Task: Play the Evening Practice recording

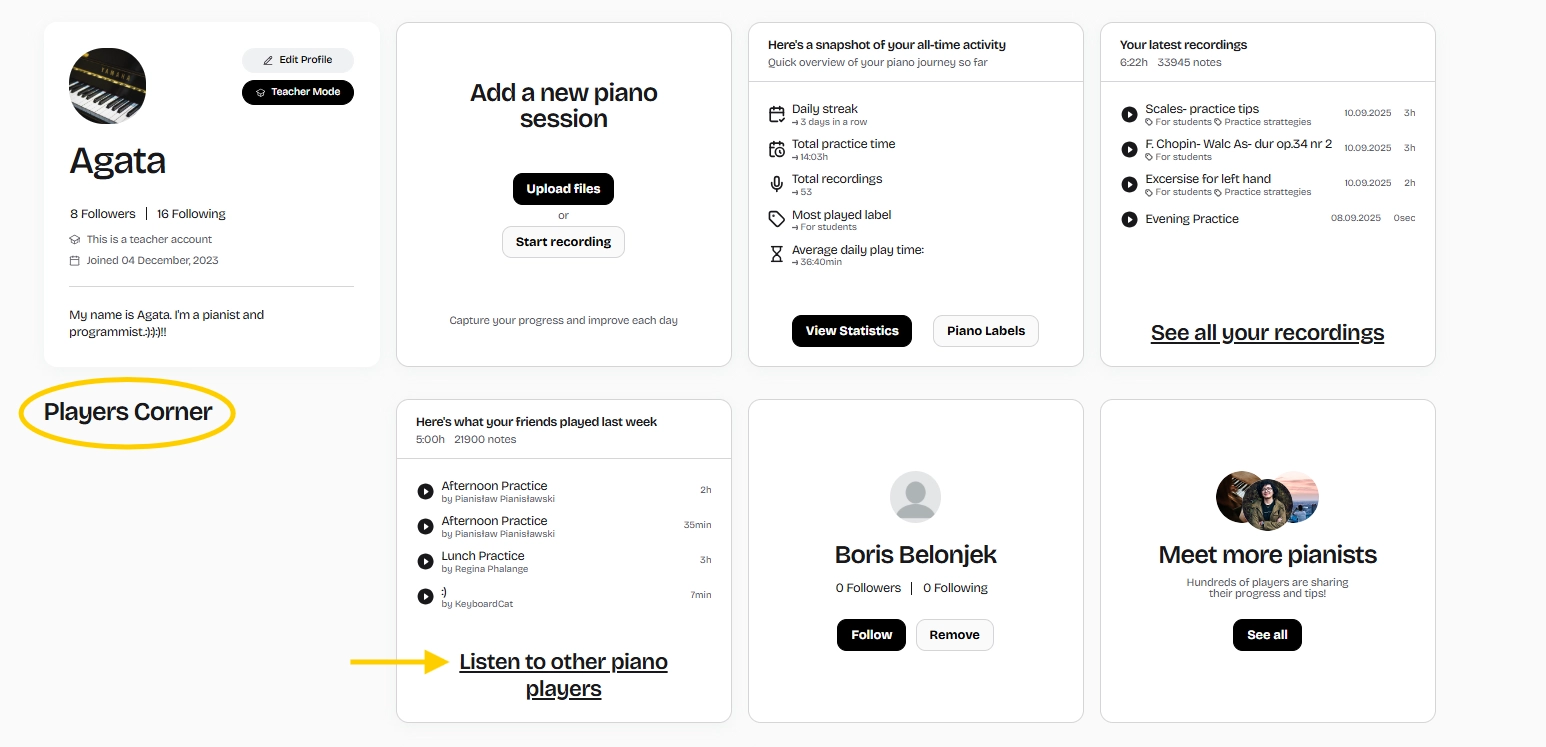Action: tap(1131, 219)
